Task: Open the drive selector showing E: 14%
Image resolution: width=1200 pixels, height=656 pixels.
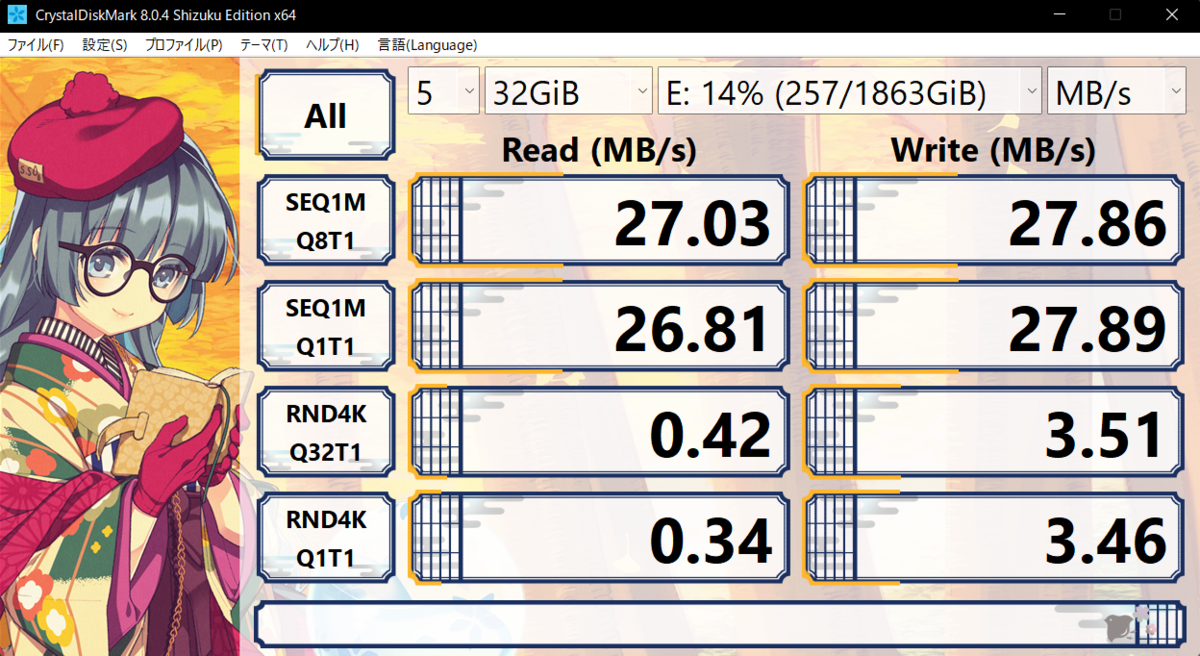Action: (x=850, y=92)
